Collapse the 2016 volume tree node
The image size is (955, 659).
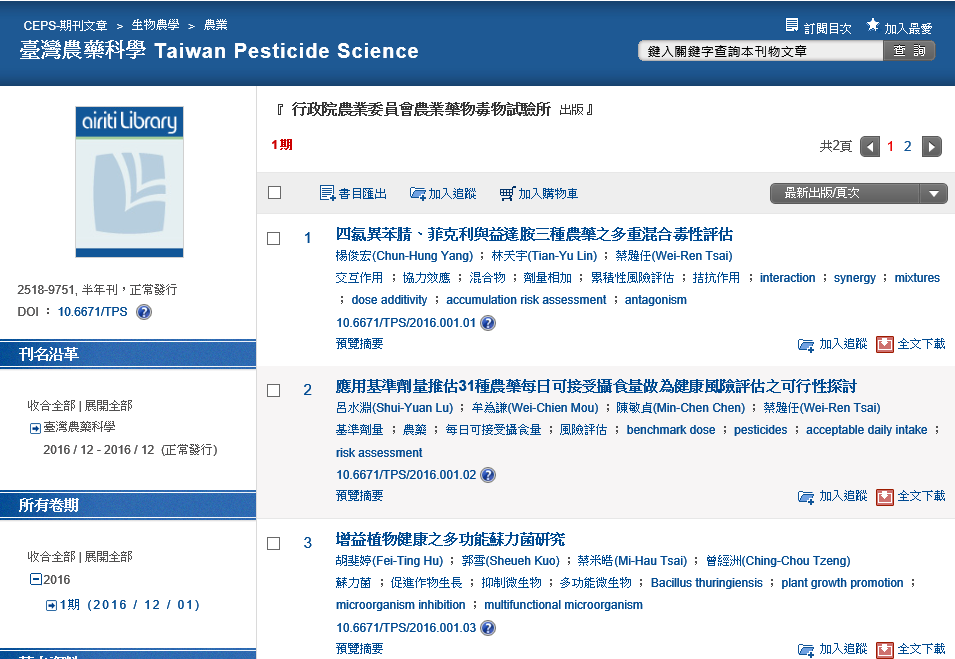click(35, 579)
